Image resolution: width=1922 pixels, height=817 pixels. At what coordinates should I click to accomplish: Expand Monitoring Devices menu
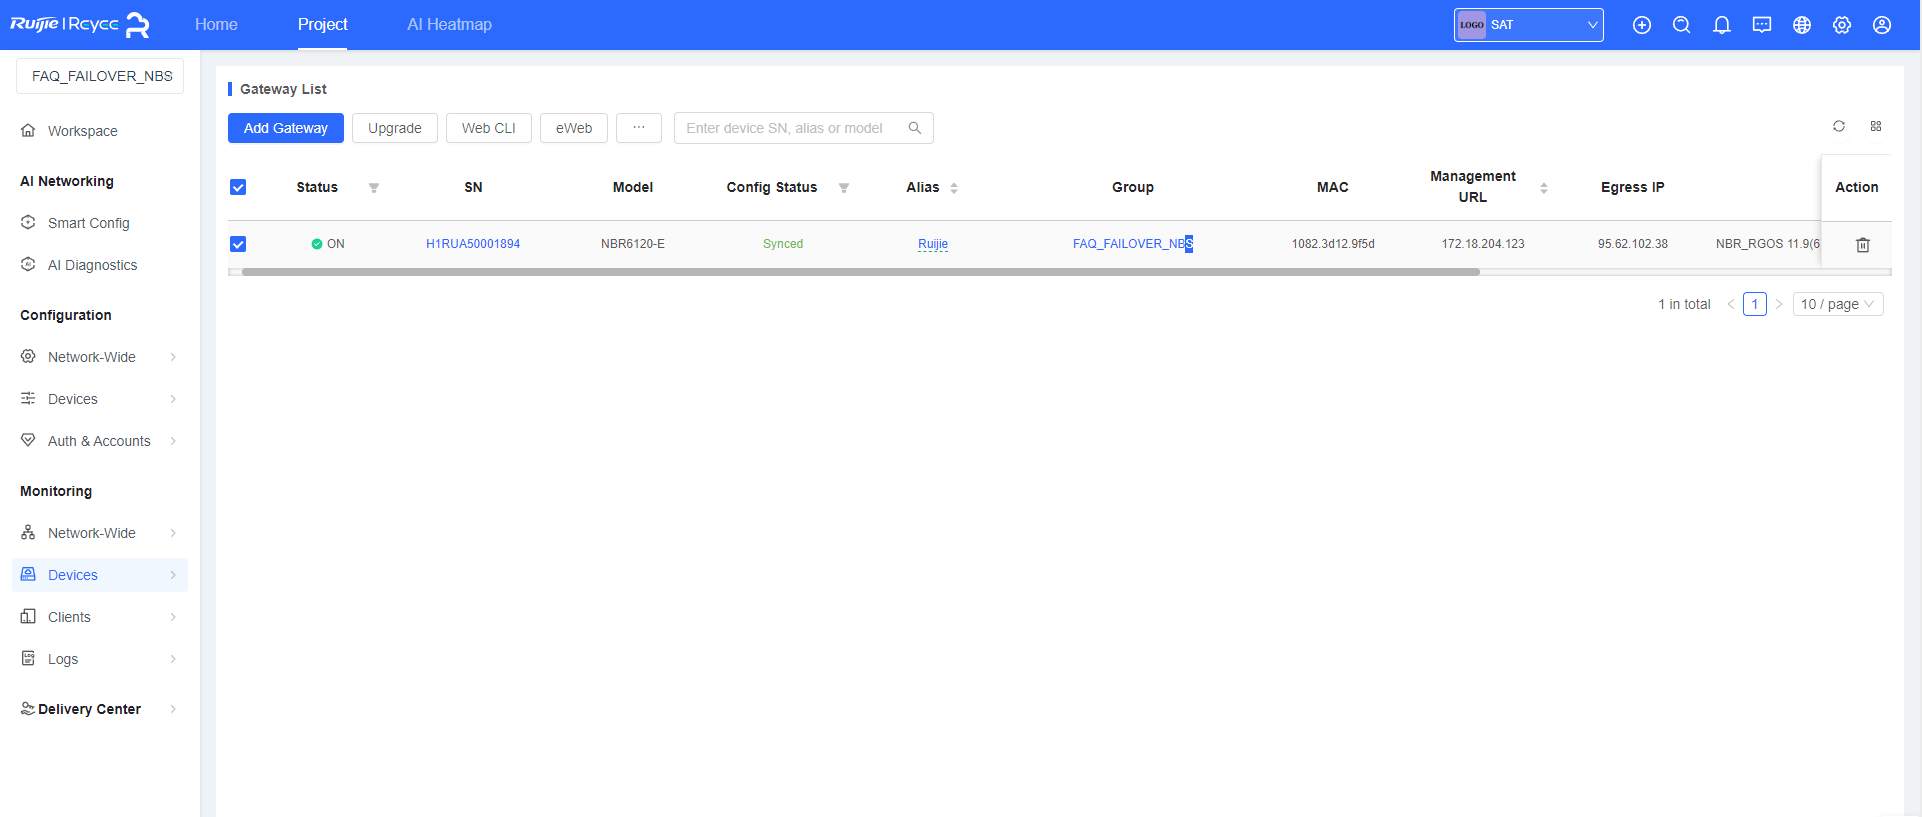(100, 575)
